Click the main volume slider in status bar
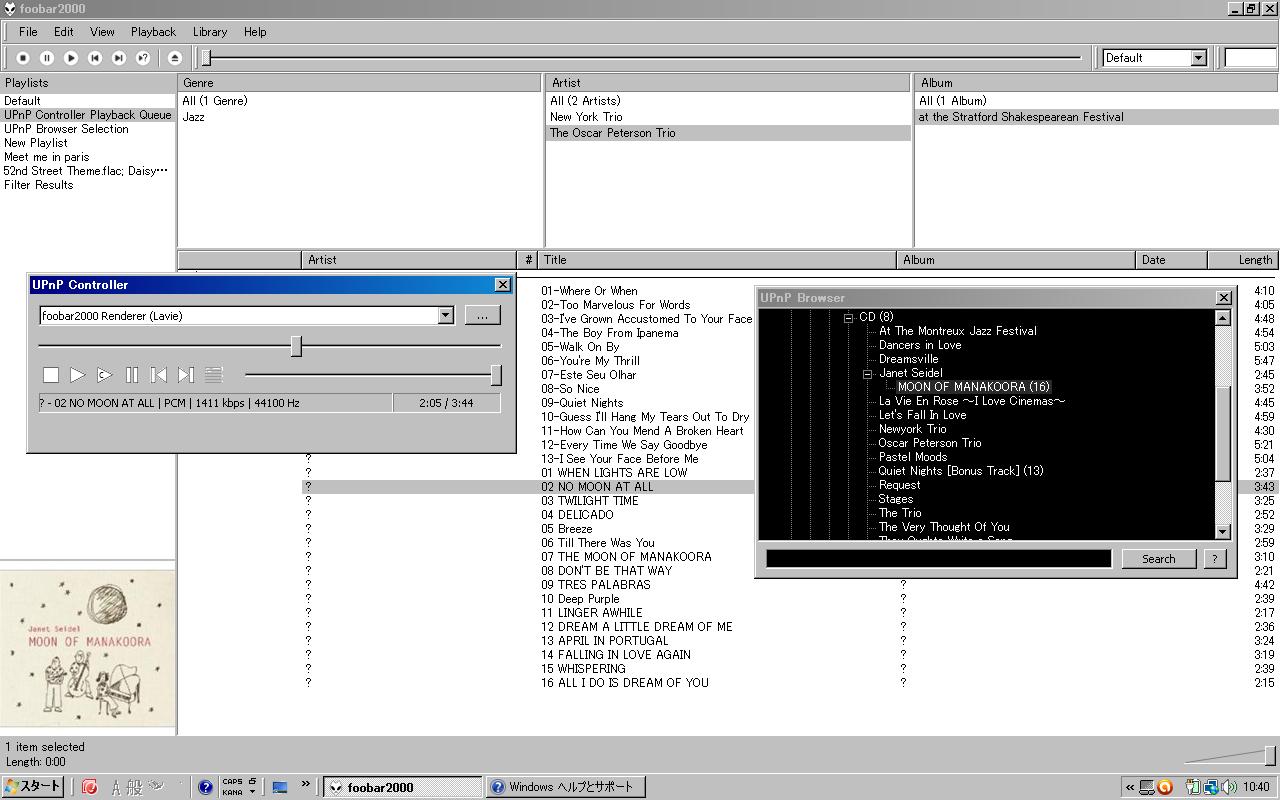 [1270, 755]
